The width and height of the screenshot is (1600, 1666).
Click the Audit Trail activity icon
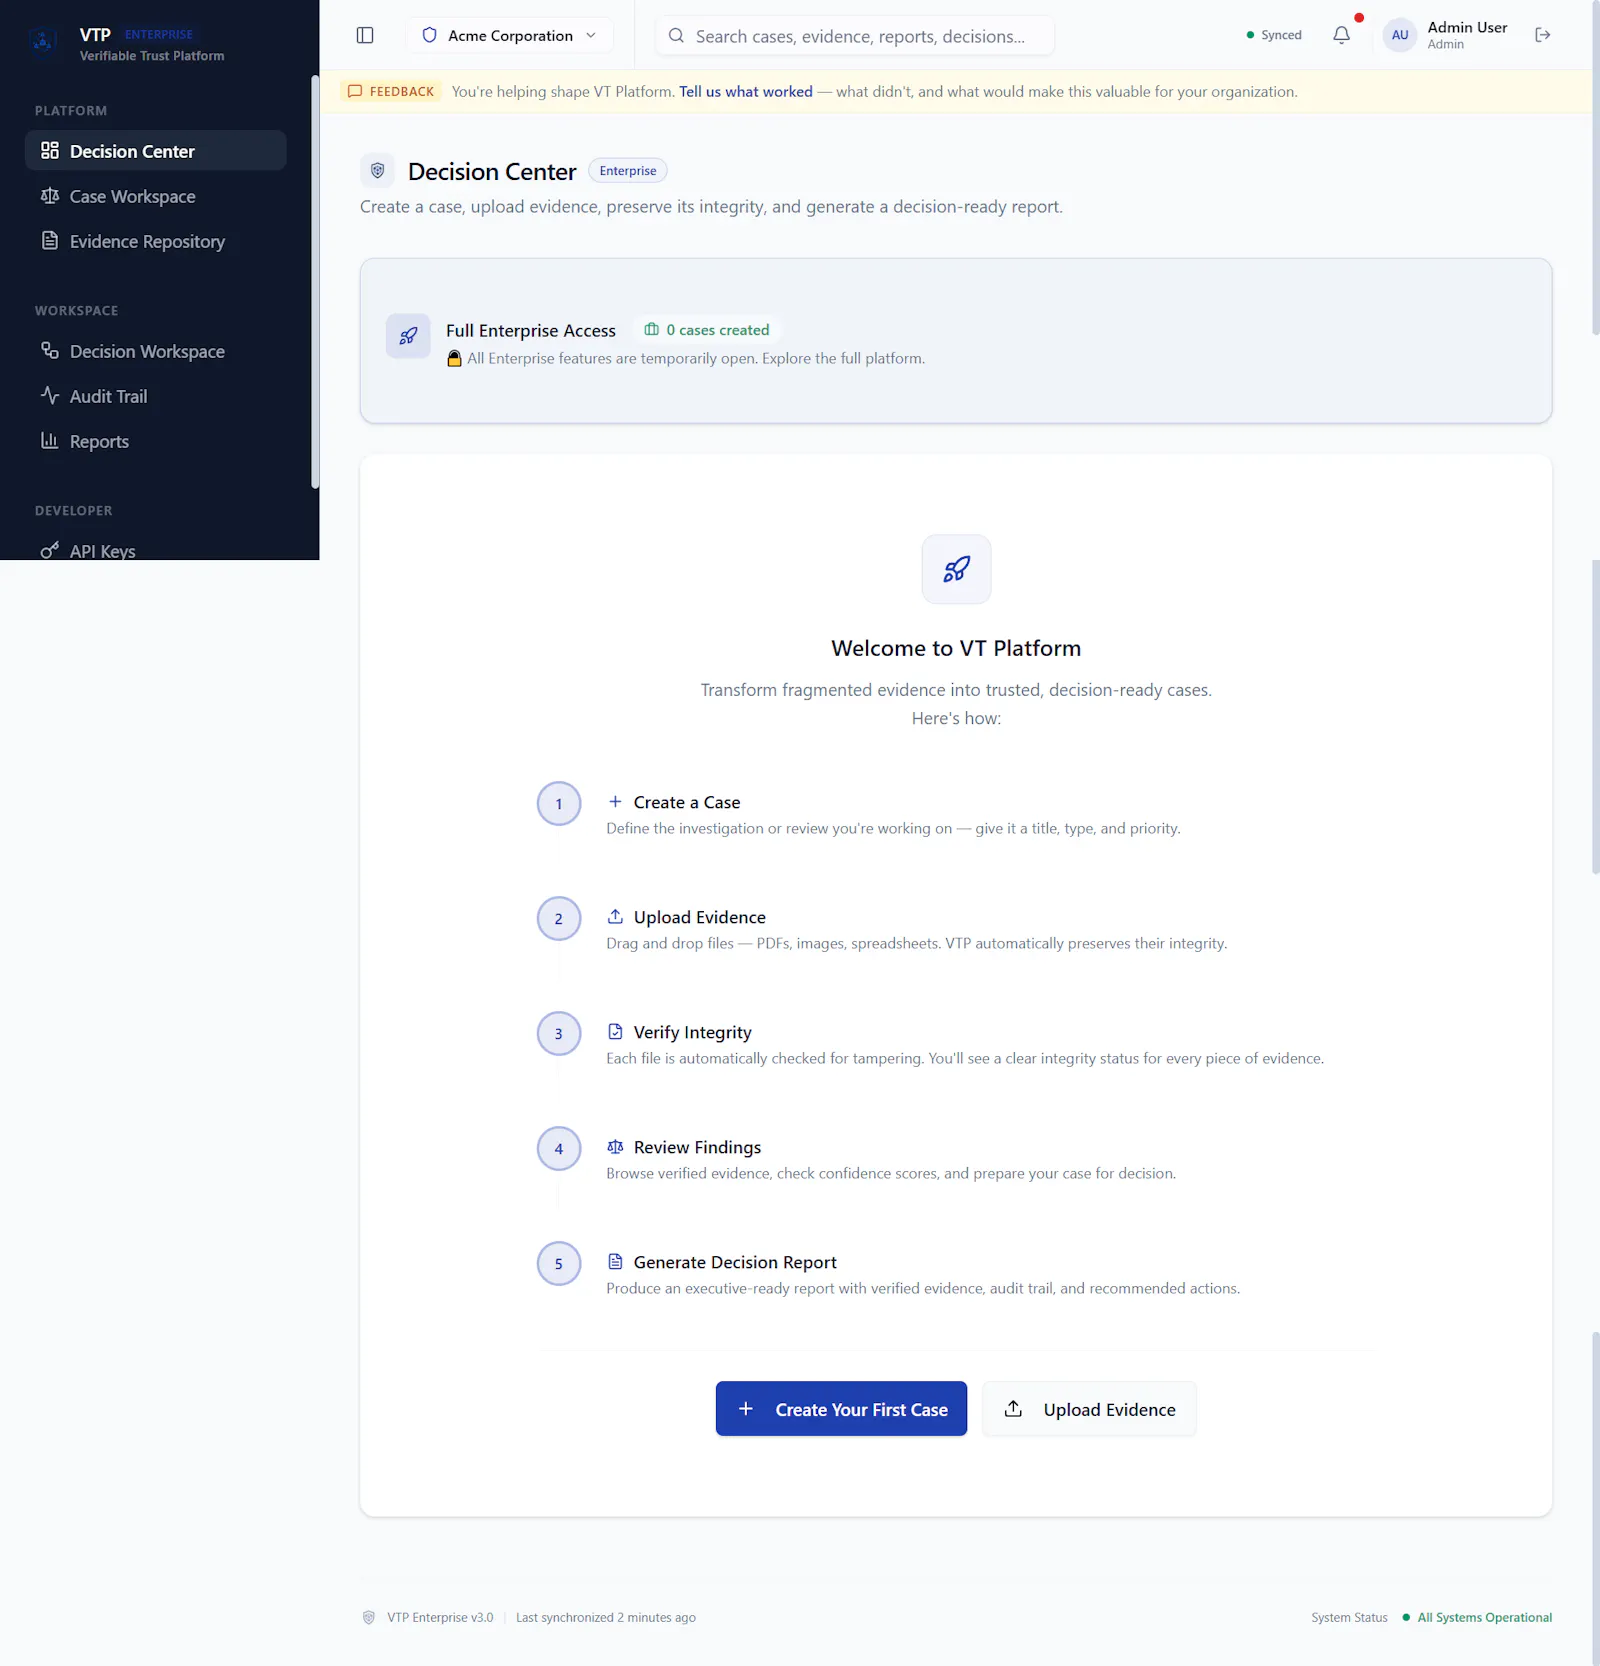(x=50, y=395)
